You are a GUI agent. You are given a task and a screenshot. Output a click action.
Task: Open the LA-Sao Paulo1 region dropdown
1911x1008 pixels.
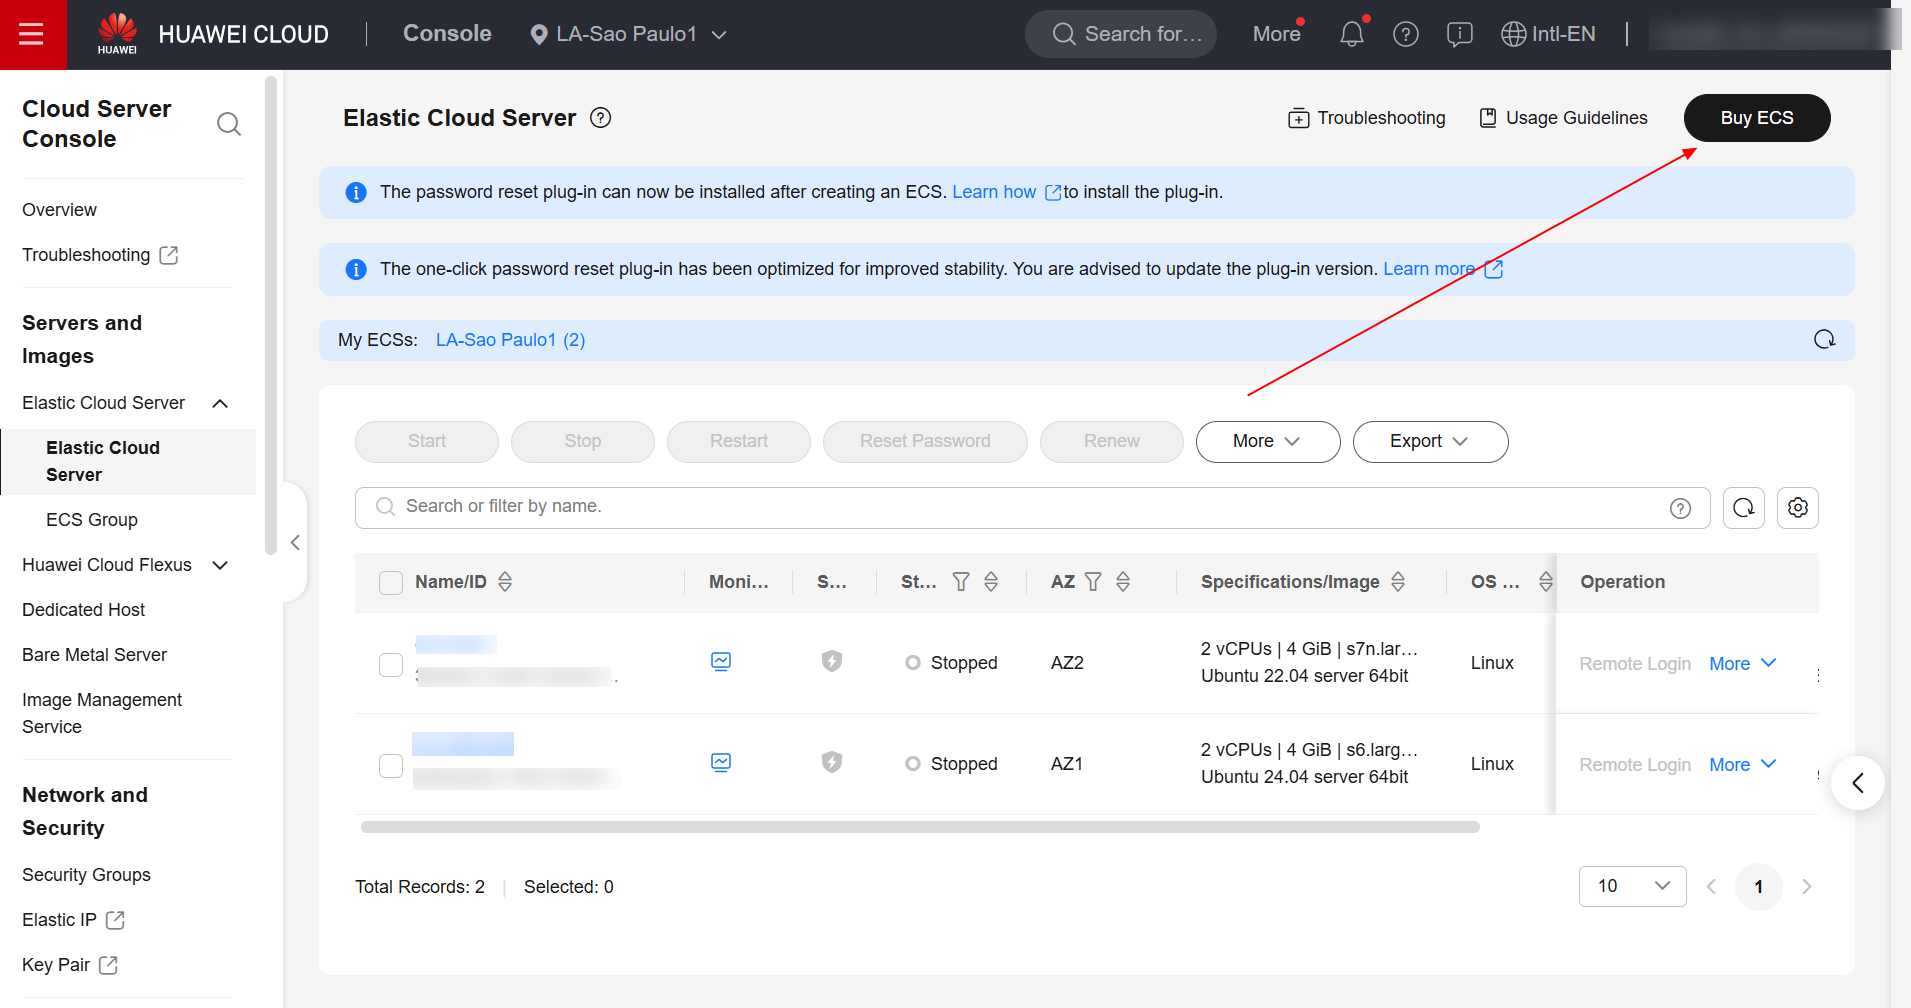coord(628,35)
